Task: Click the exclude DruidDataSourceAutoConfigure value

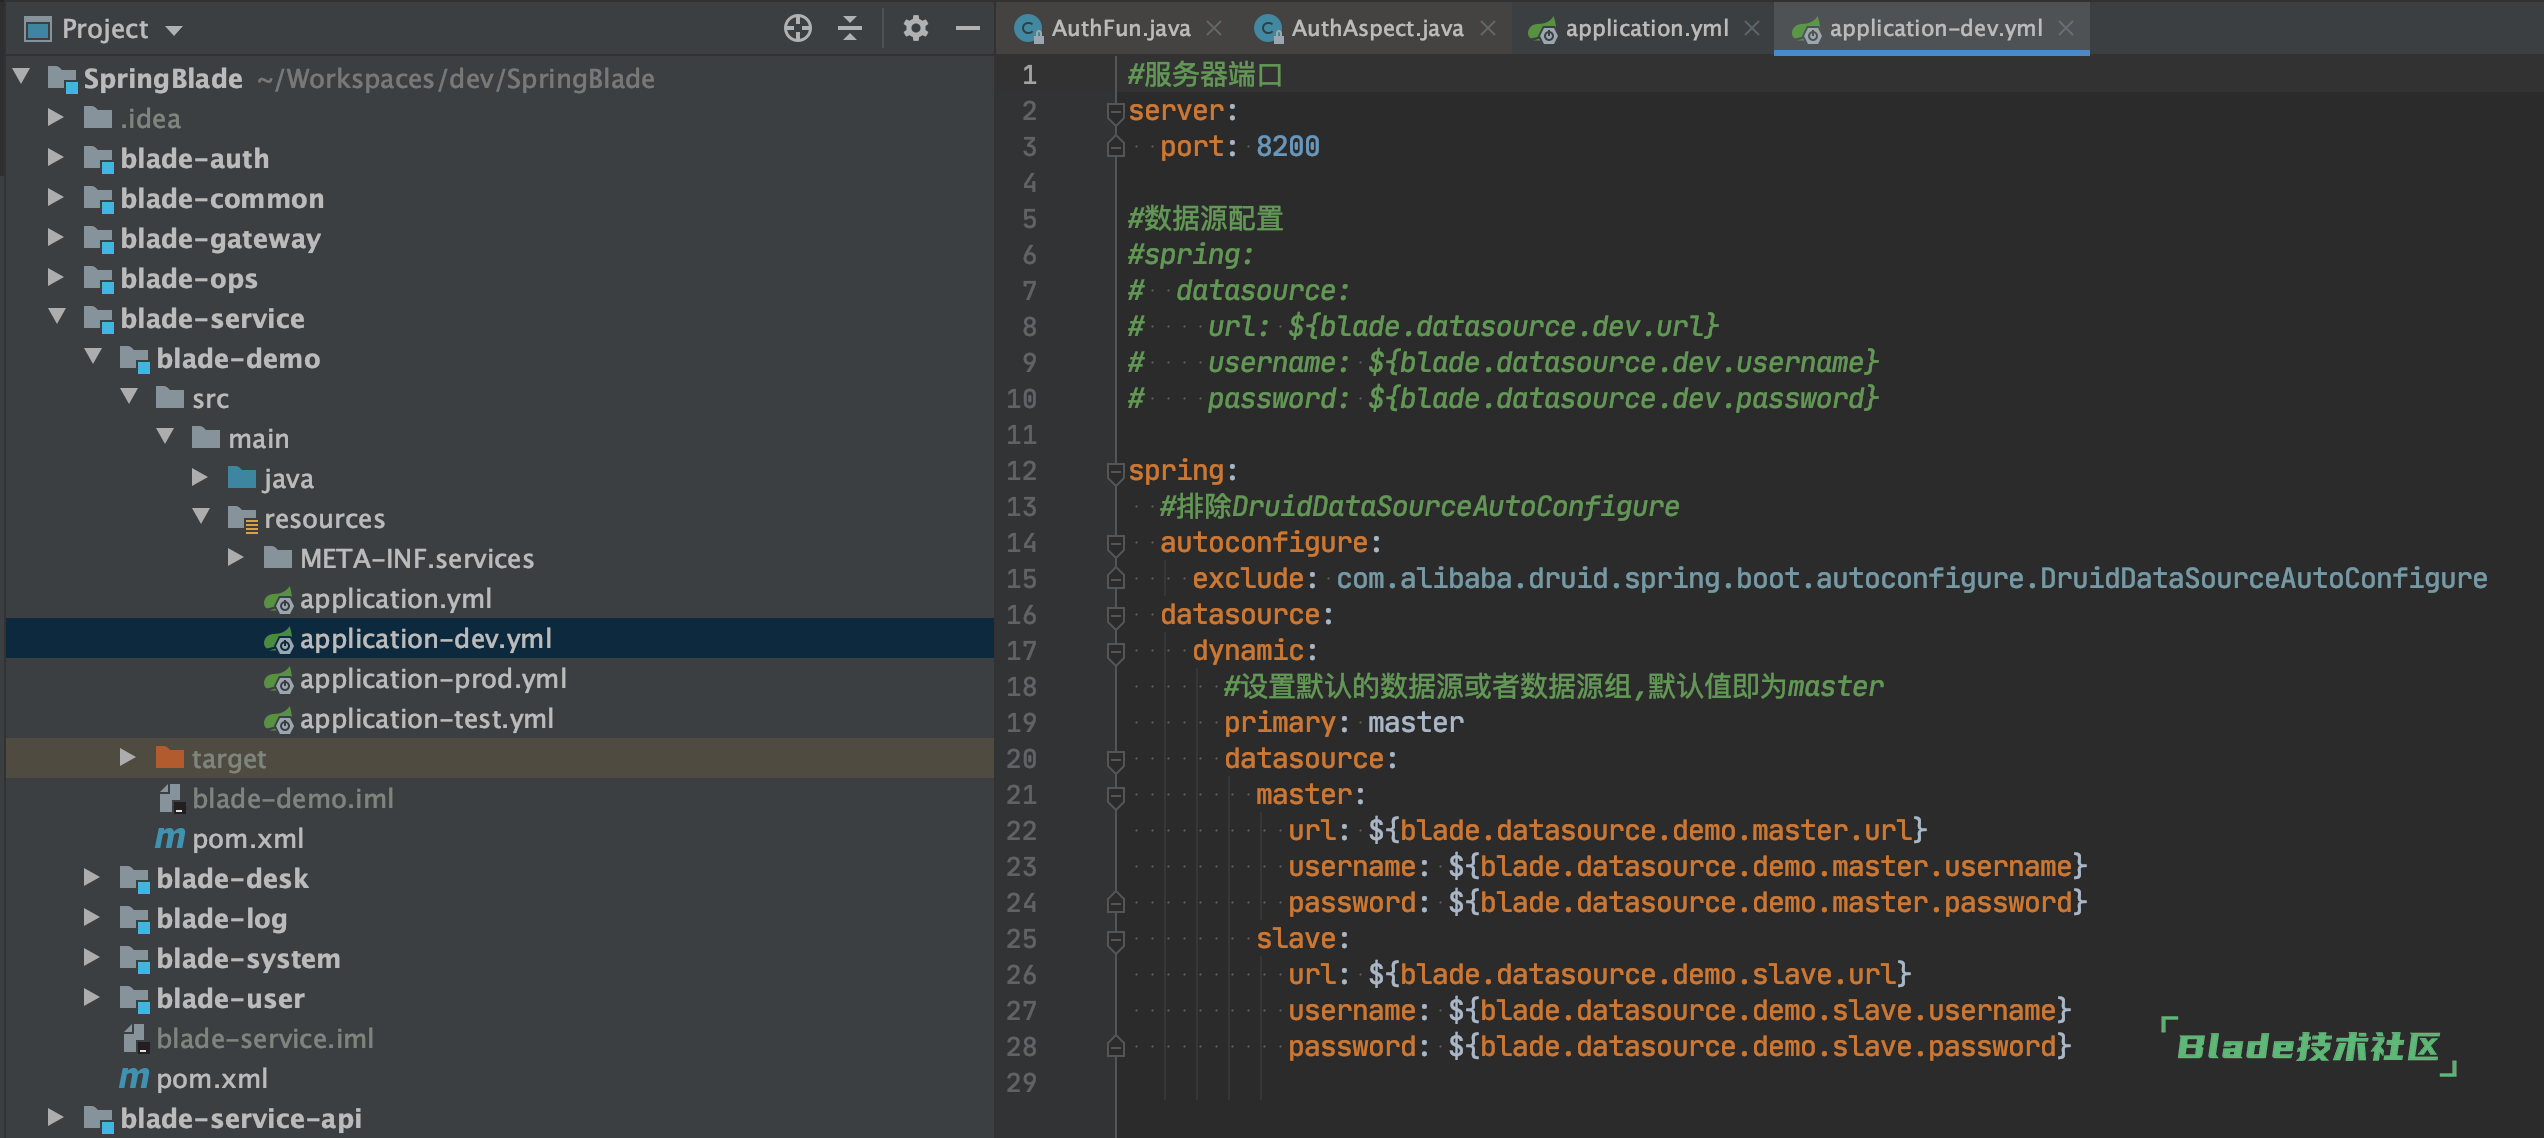Action: coord(1911,579)
